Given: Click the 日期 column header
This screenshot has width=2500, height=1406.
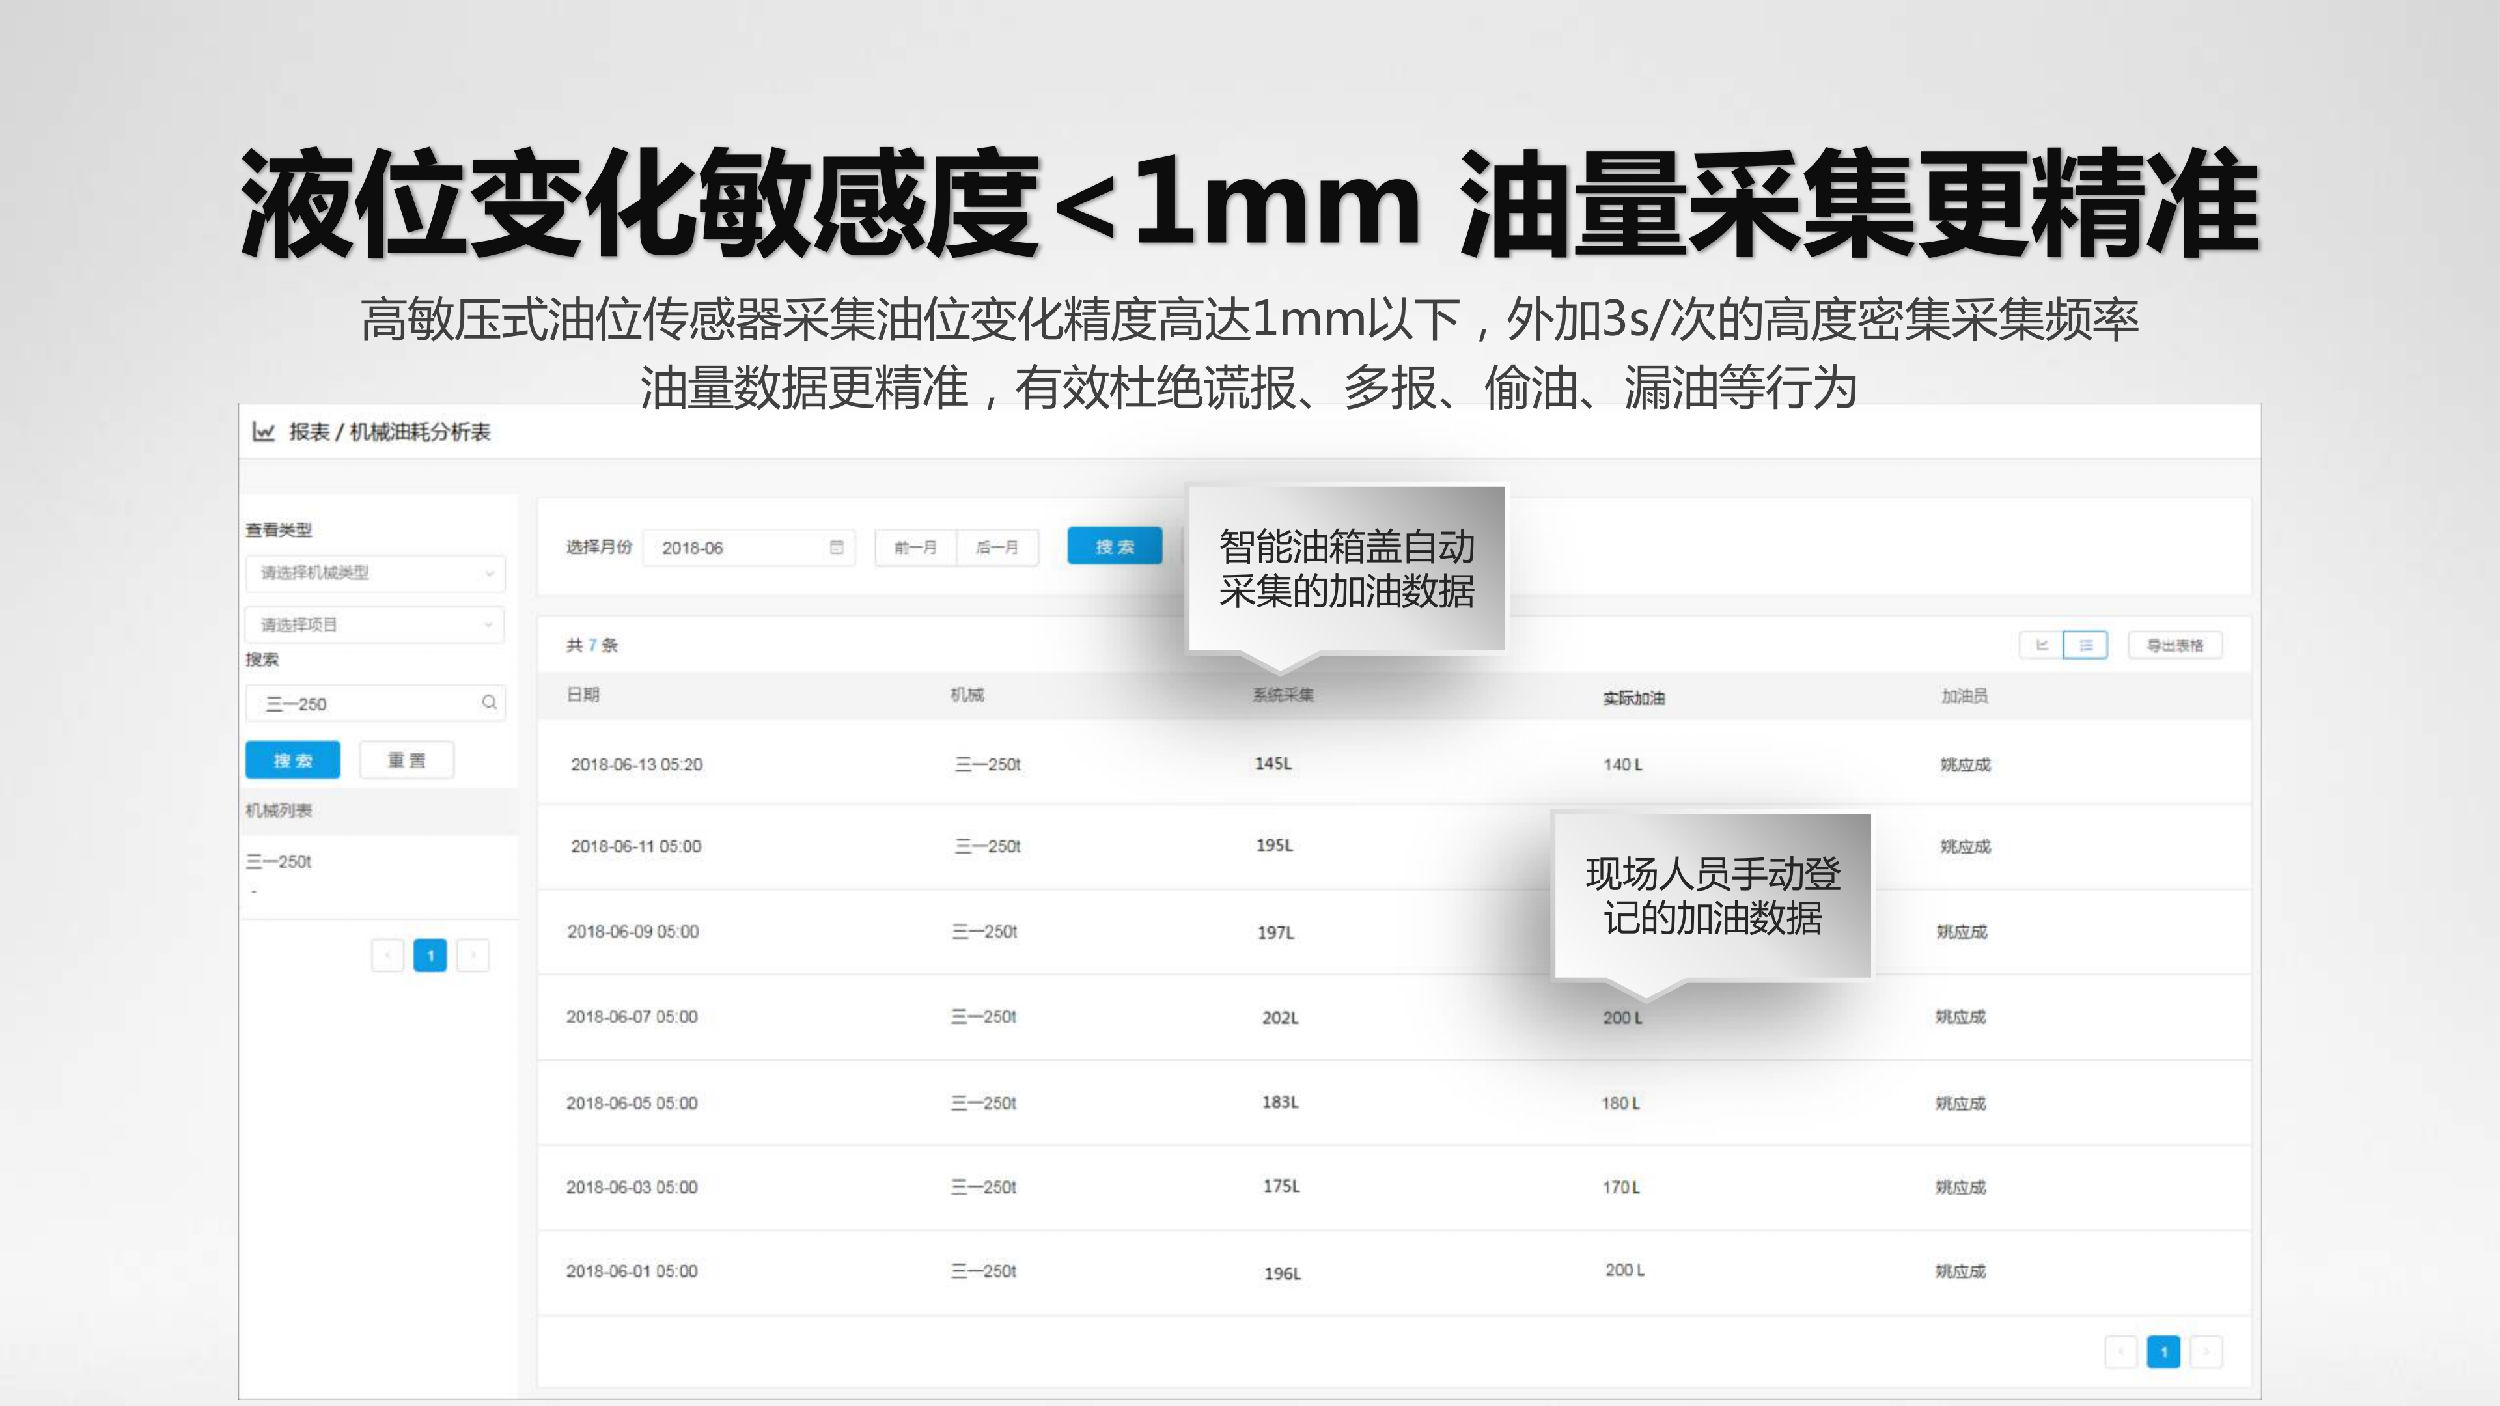Looking at the screenshot, I should 583,694.
